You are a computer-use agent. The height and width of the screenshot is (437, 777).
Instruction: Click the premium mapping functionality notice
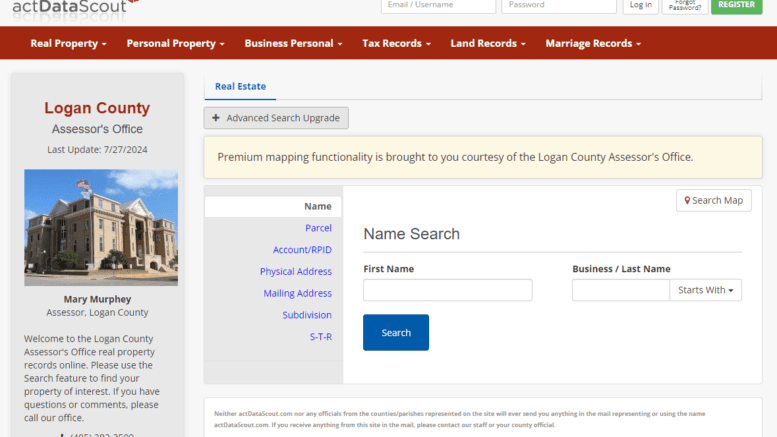[x=483, y=157]
